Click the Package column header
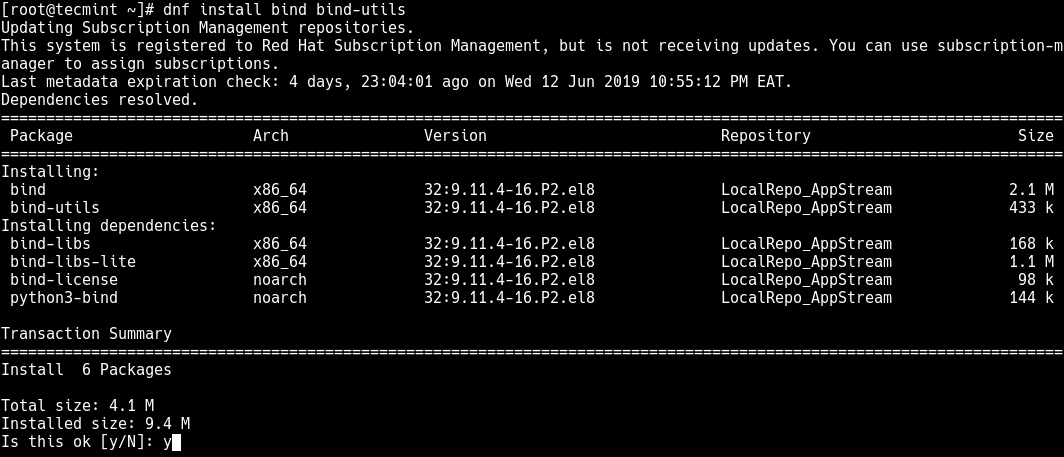Viewport: 1064px width, 457px height. 41,136
